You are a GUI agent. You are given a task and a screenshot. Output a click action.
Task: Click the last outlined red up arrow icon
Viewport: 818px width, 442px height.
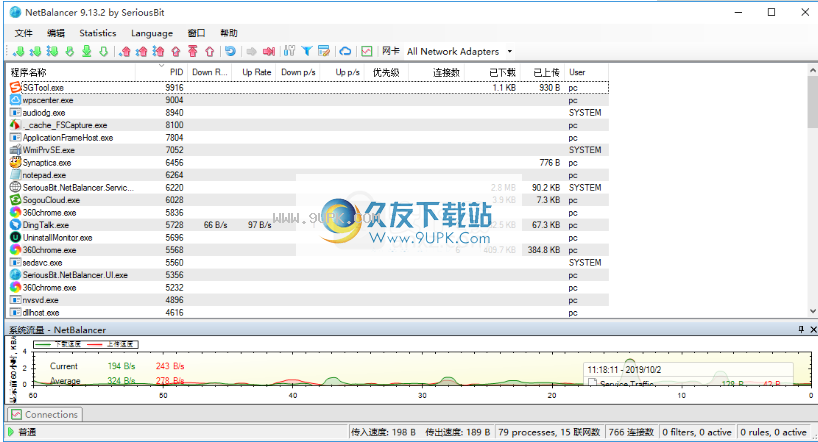pyautogui.click(x=210, y=51)
